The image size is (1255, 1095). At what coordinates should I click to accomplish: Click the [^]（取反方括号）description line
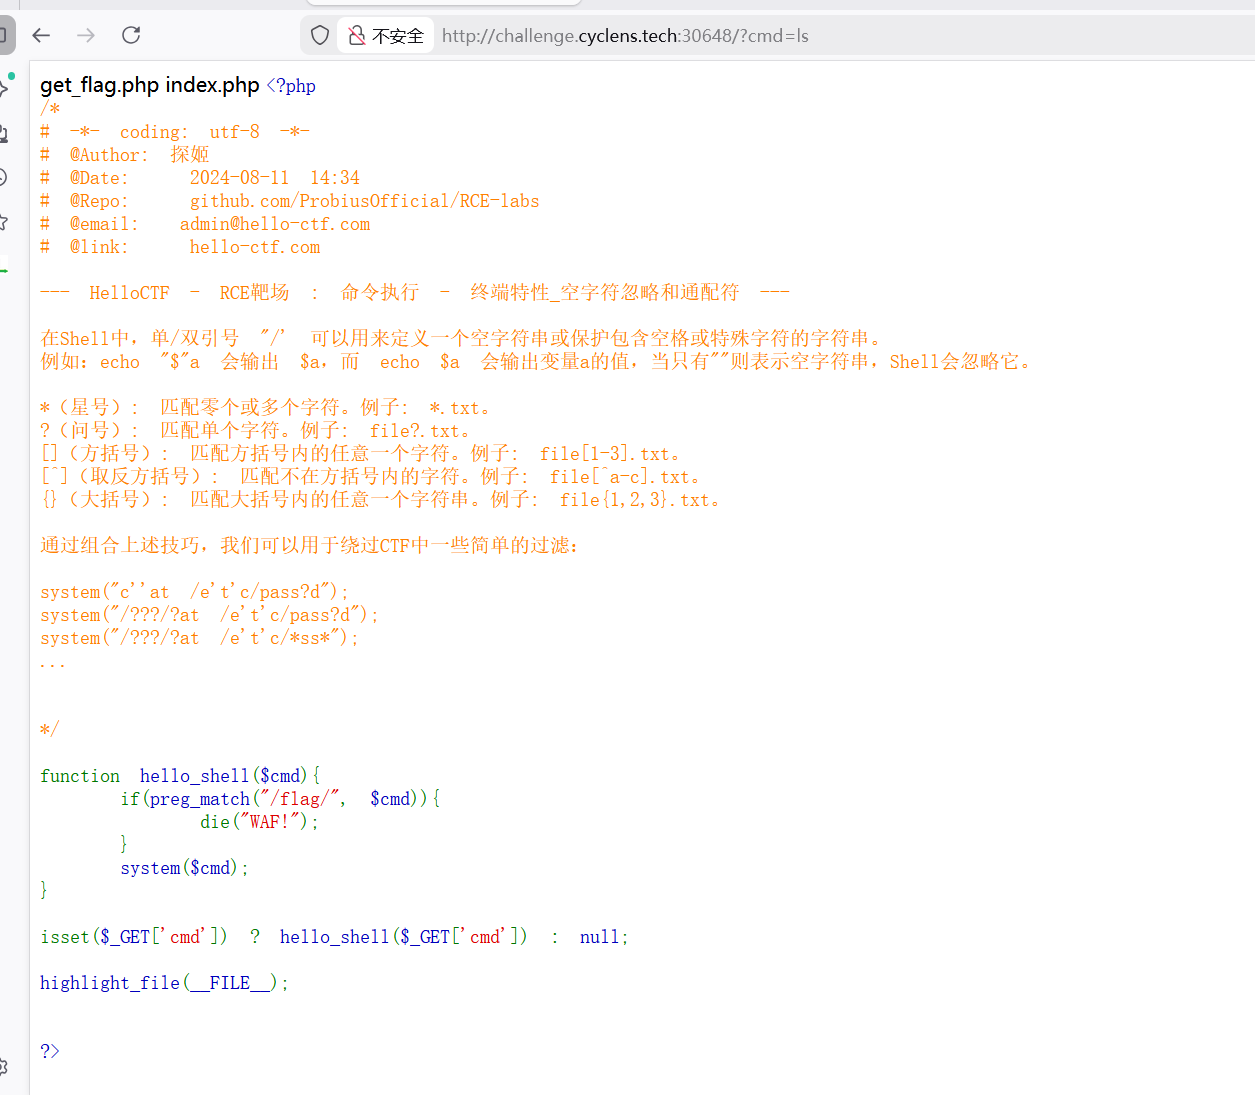[370, 477]
